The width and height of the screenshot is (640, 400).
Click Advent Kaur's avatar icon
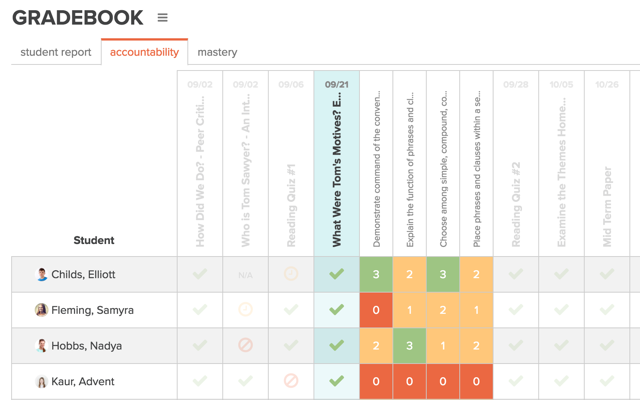[42, 382]
